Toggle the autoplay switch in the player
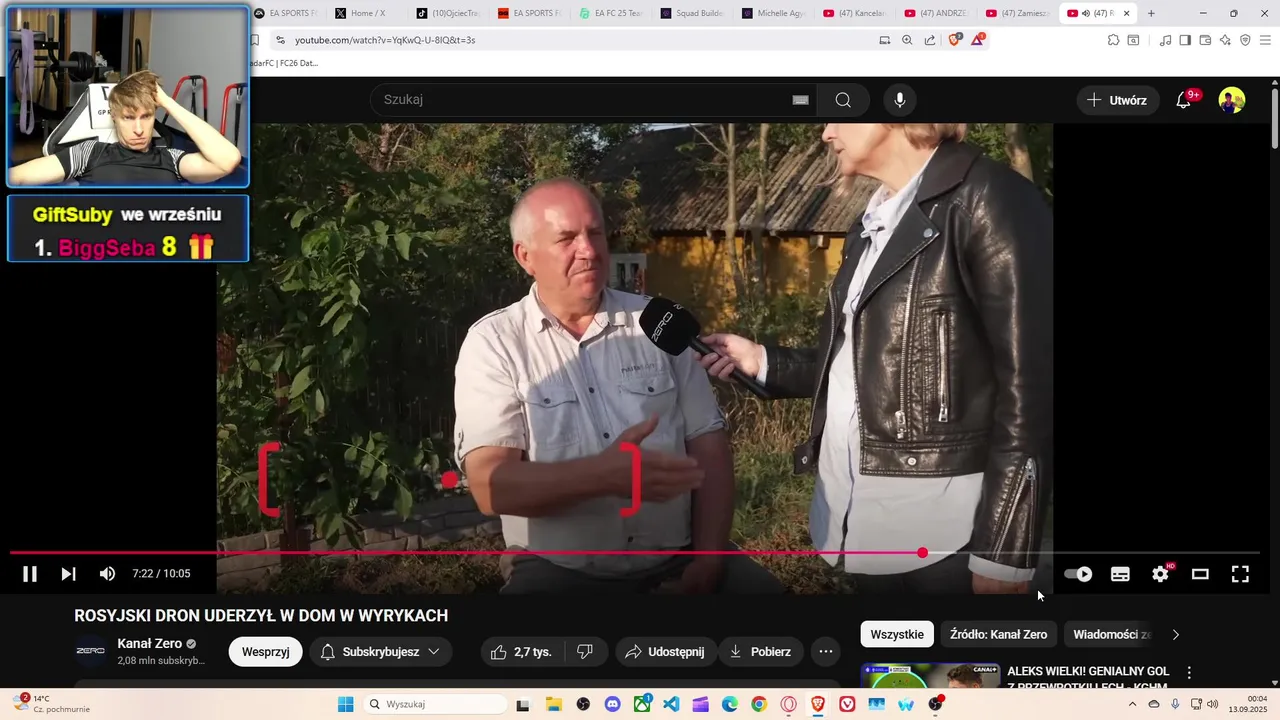Image resolution: width=1280 pixels, height=720 pixels. click(x=1078, y=574)
